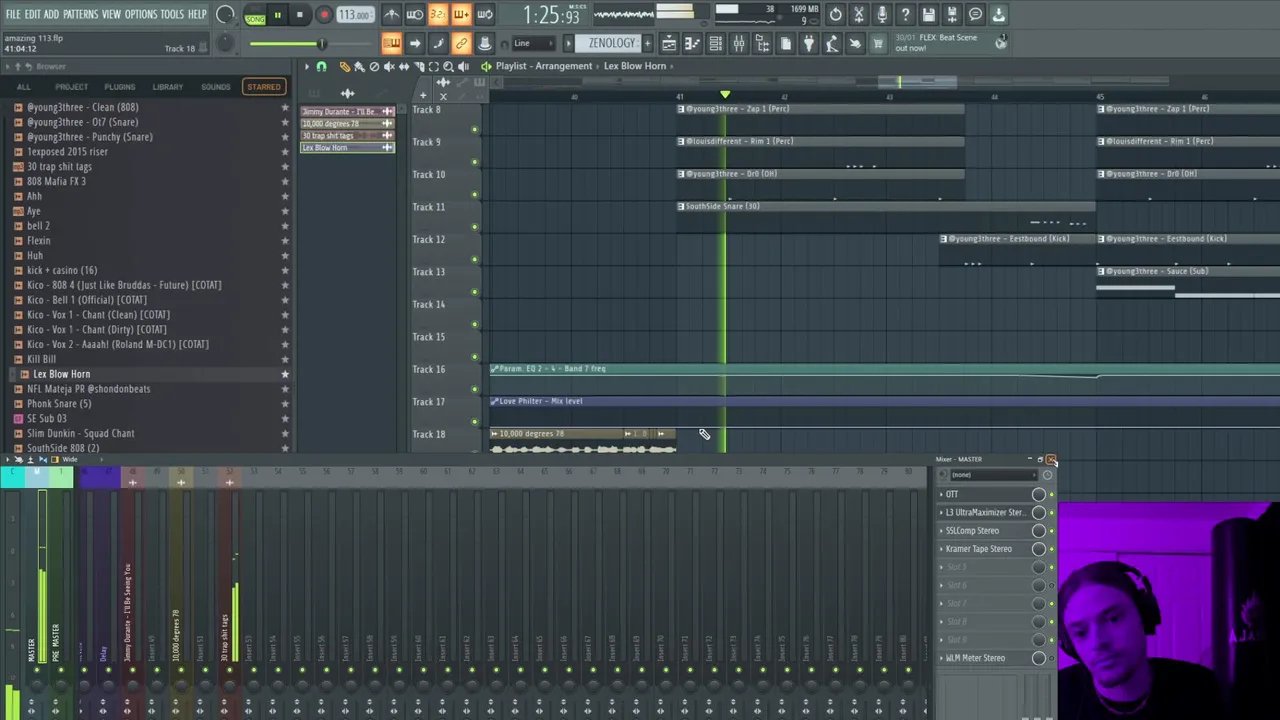Open the piano roll view icon

pos(692,43)
